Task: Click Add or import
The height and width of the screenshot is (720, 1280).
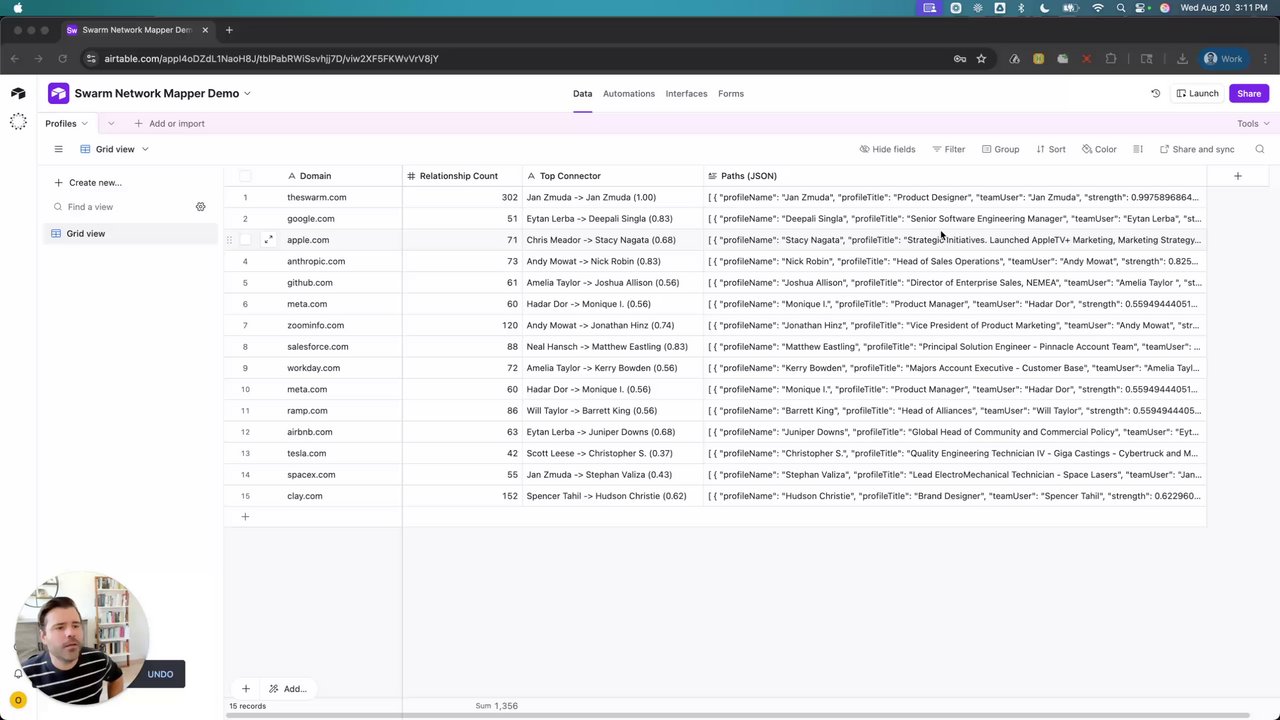Action: click(x=169, y=123)
